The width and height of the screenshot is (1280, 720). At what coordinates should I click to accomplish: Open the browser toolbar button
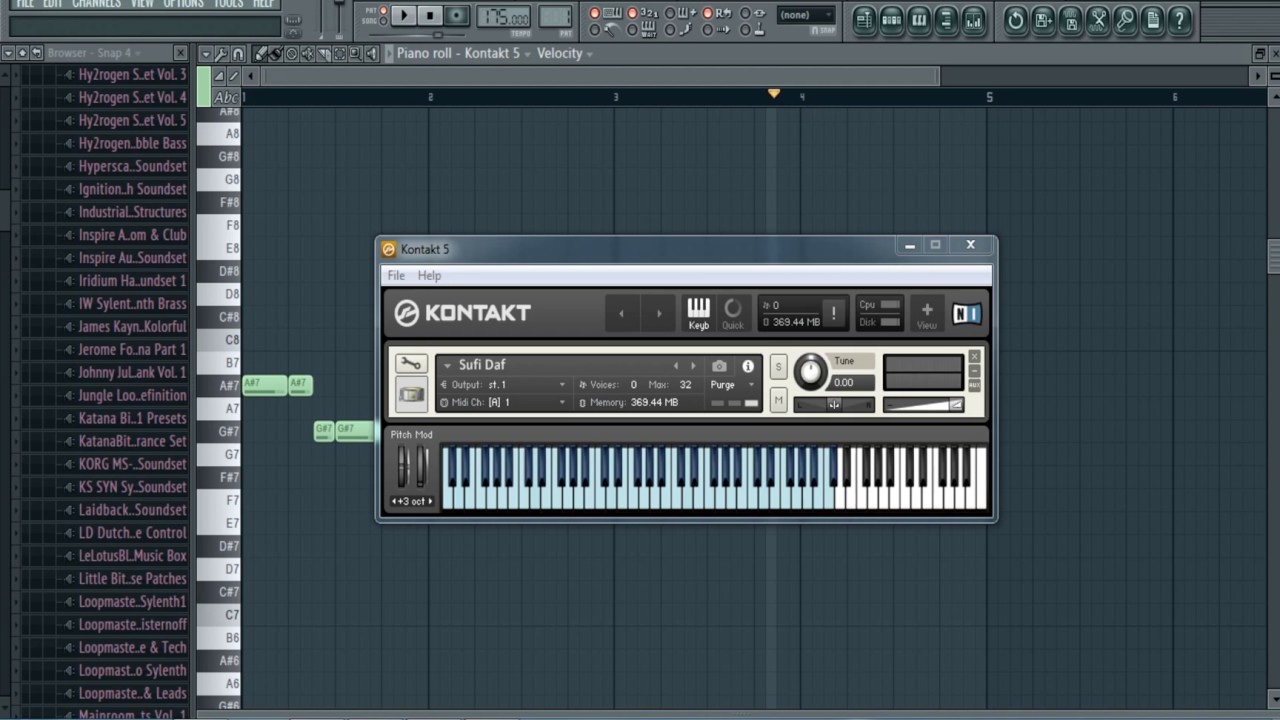947,20
